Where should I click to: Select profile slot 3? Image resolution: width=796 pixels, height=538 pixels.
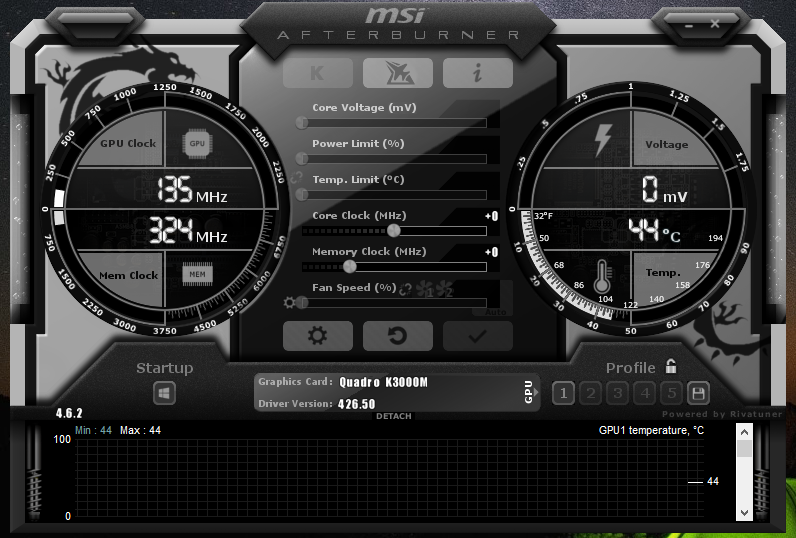point(617,393)
